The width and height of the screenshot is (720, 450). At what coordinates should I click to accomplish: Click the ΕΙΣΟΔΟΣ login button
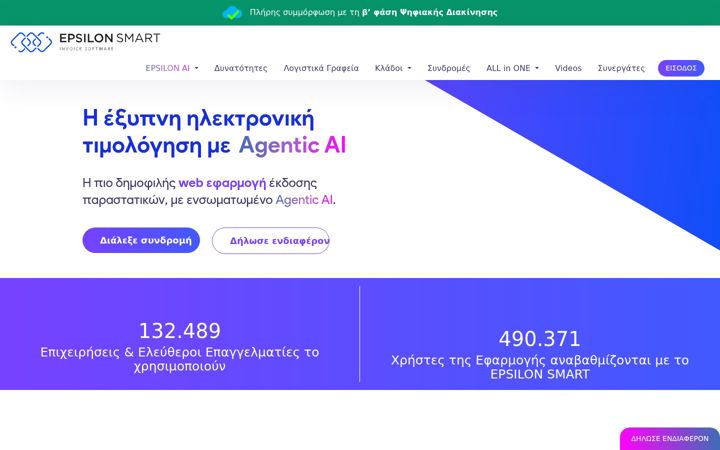tap(681, 68)
